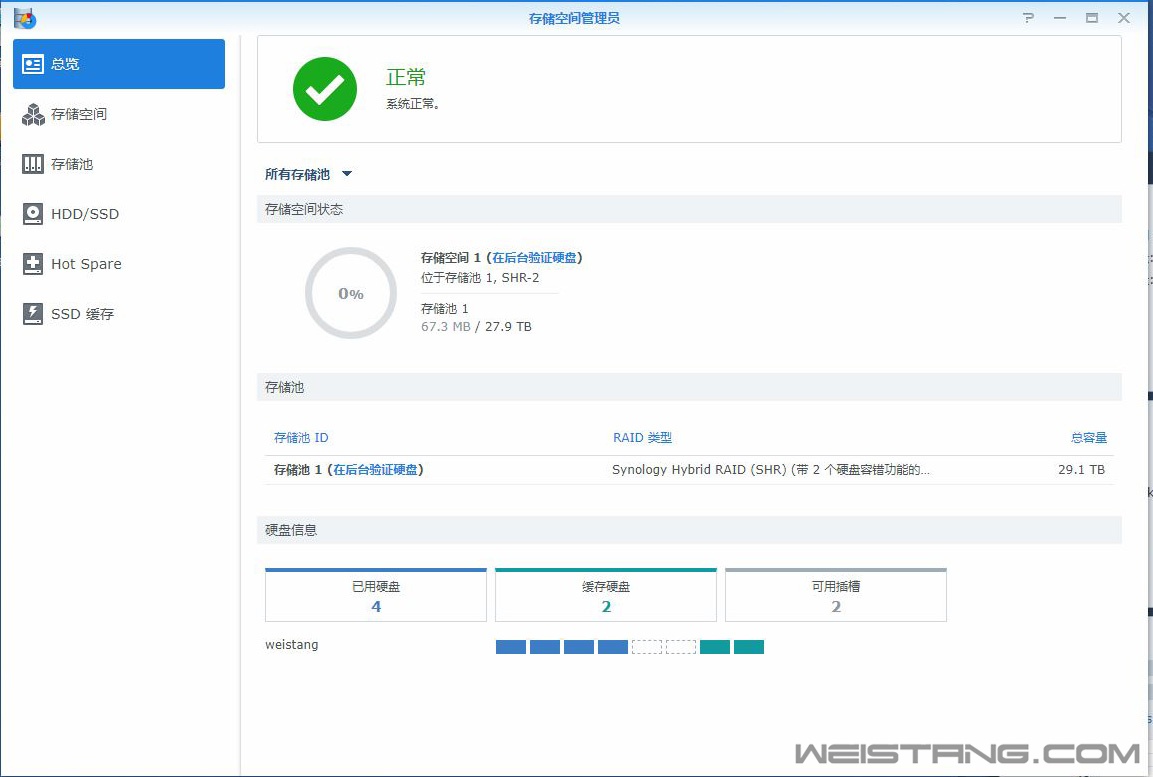Select the first blue disk slot of weistang
Image resolution: width=1153 pixels, height=777 pixels.
click(x=510, y=646)
